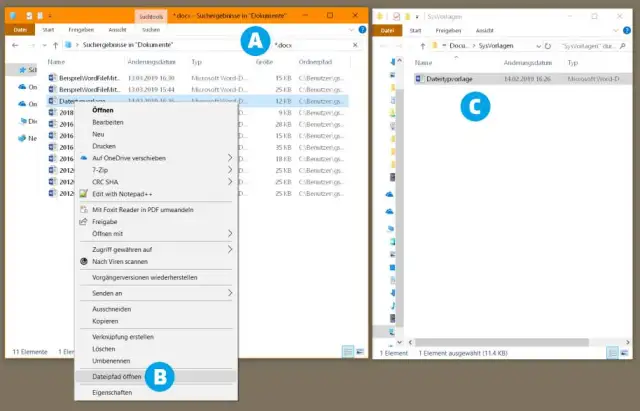Click Word icon of Dateitypvorlage in right window
Image resolution: width=640 pixels, height=411 pixels.
[420, 77]
